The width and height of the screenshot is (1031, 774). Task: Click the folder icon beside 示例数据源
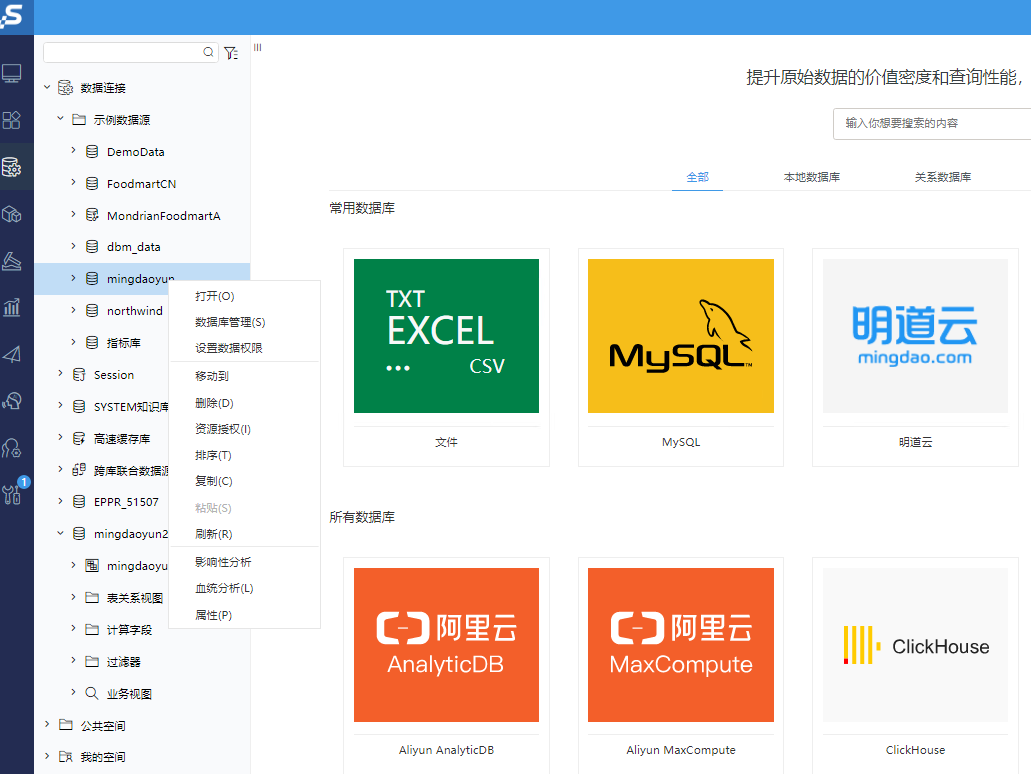(79, 120)
